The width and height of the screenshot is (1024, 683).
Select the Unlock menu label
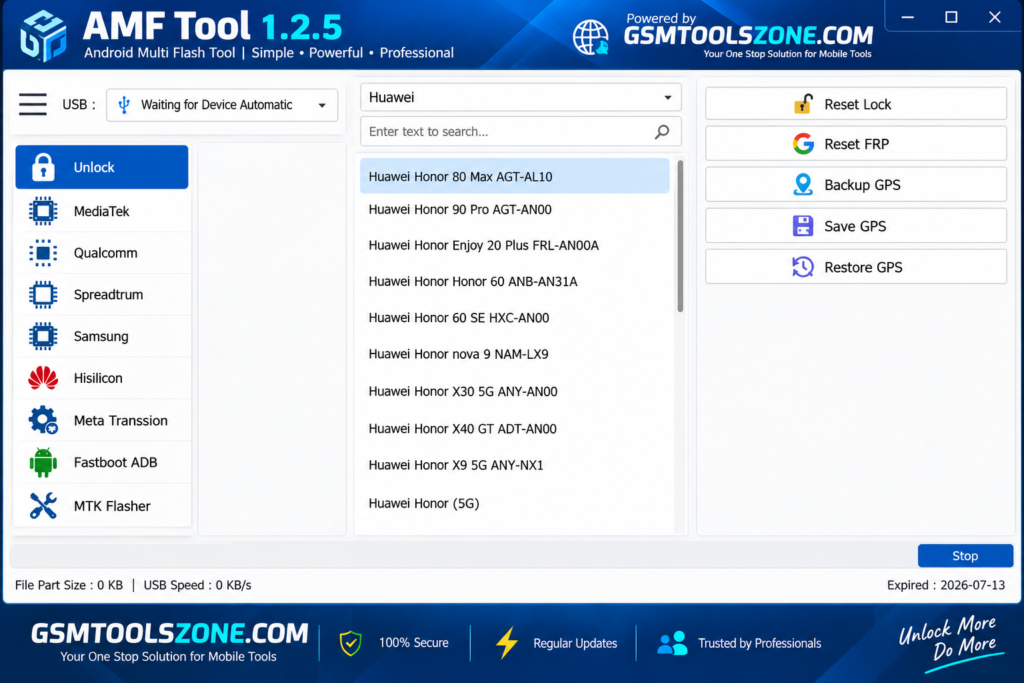click(x=94, y=167)
